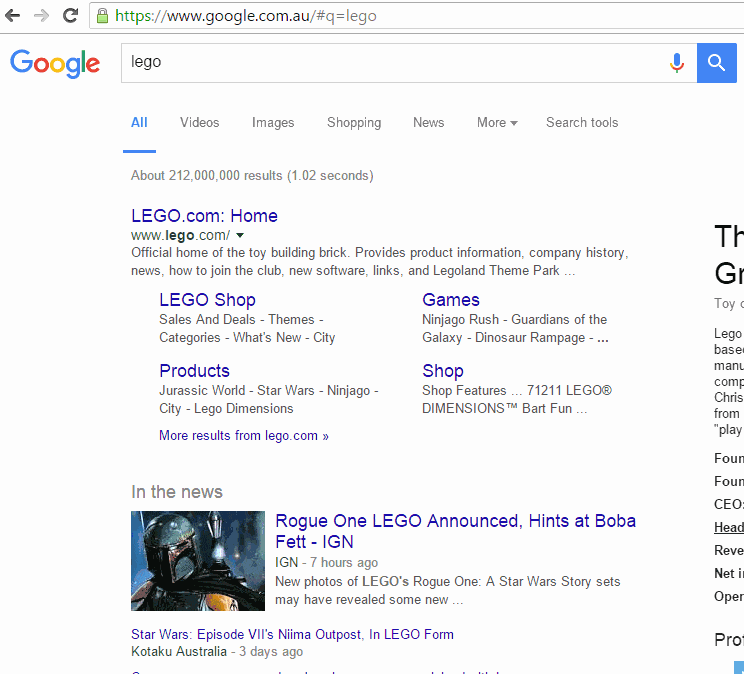Viewport: 744px width, 674px height.
Task: Reload the page with the refresh icon
Action: pos(70,16)
